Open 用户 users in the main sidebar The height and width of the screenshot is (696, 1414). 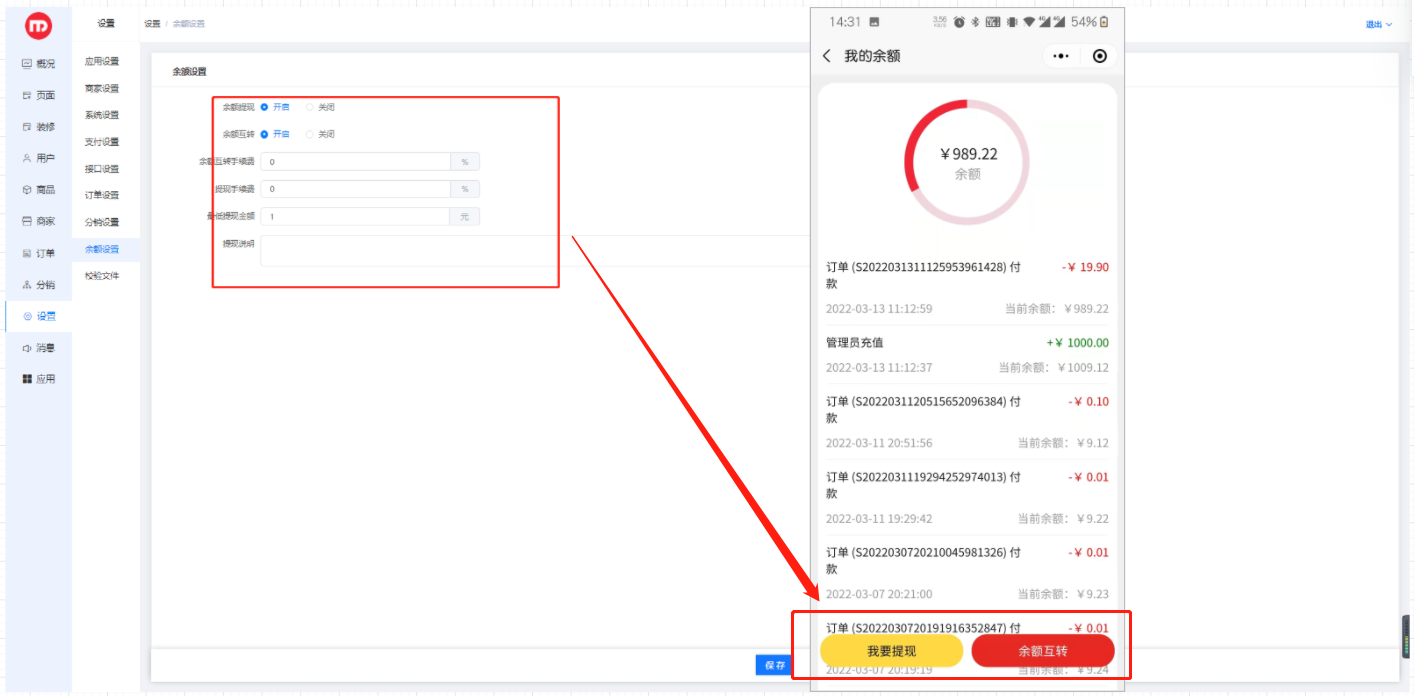click(39, 158)
